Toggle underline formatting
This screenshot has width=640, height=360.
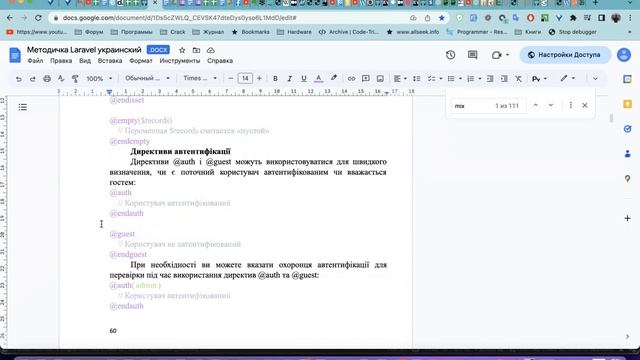point(304,78)
